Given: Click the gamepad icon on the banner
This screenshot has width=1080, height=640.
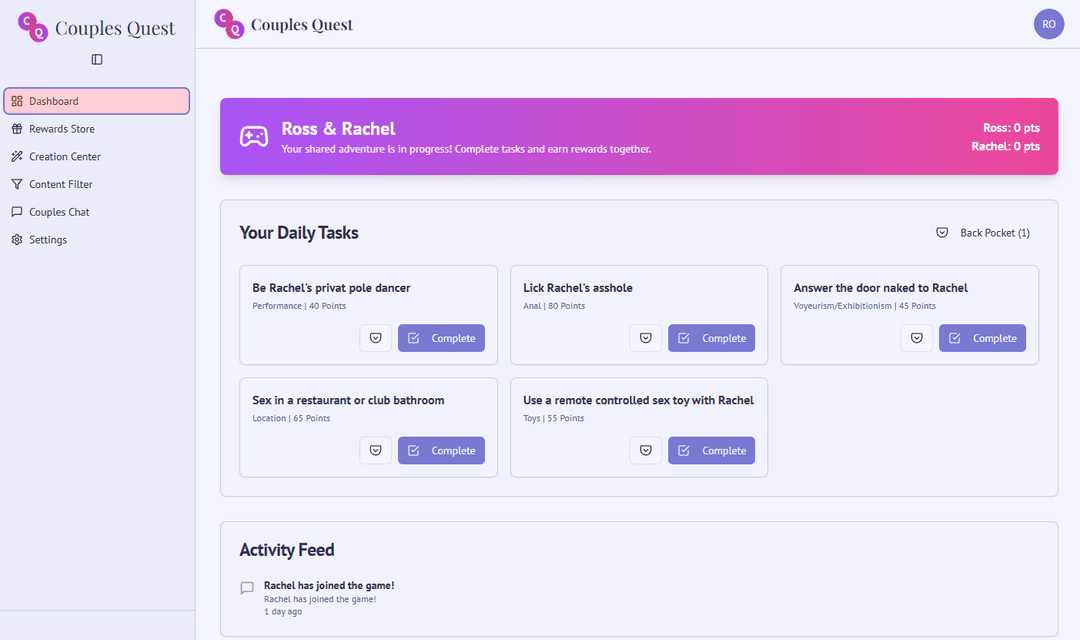Looking at the screenshot, I should (x=253, y=136).
